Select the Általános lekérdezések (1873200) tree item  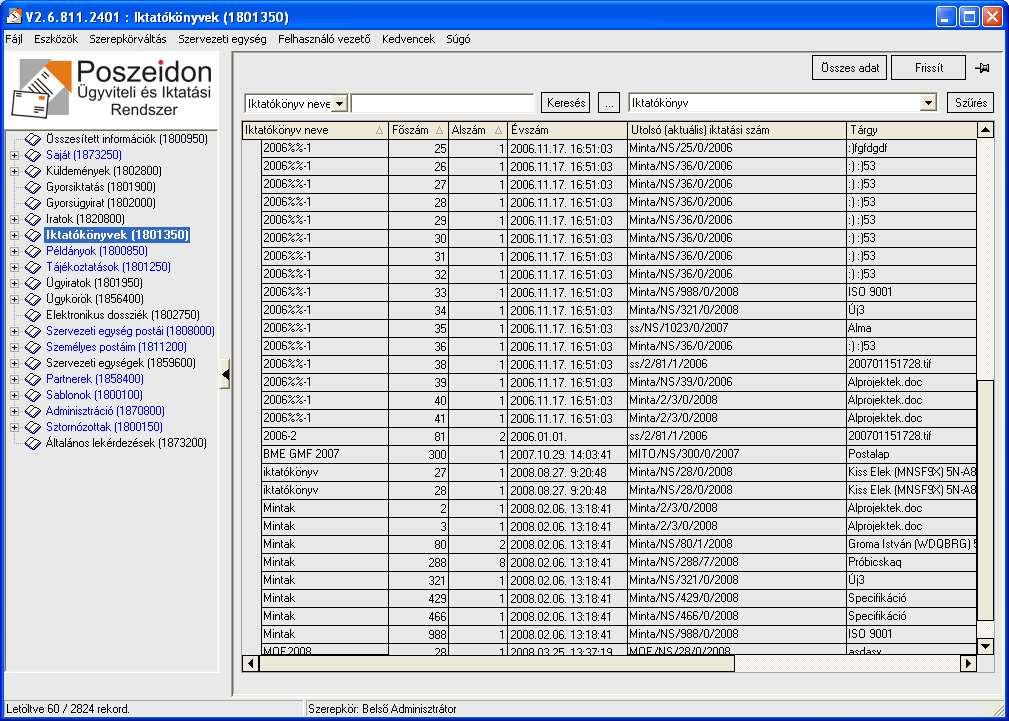[126, 444]
